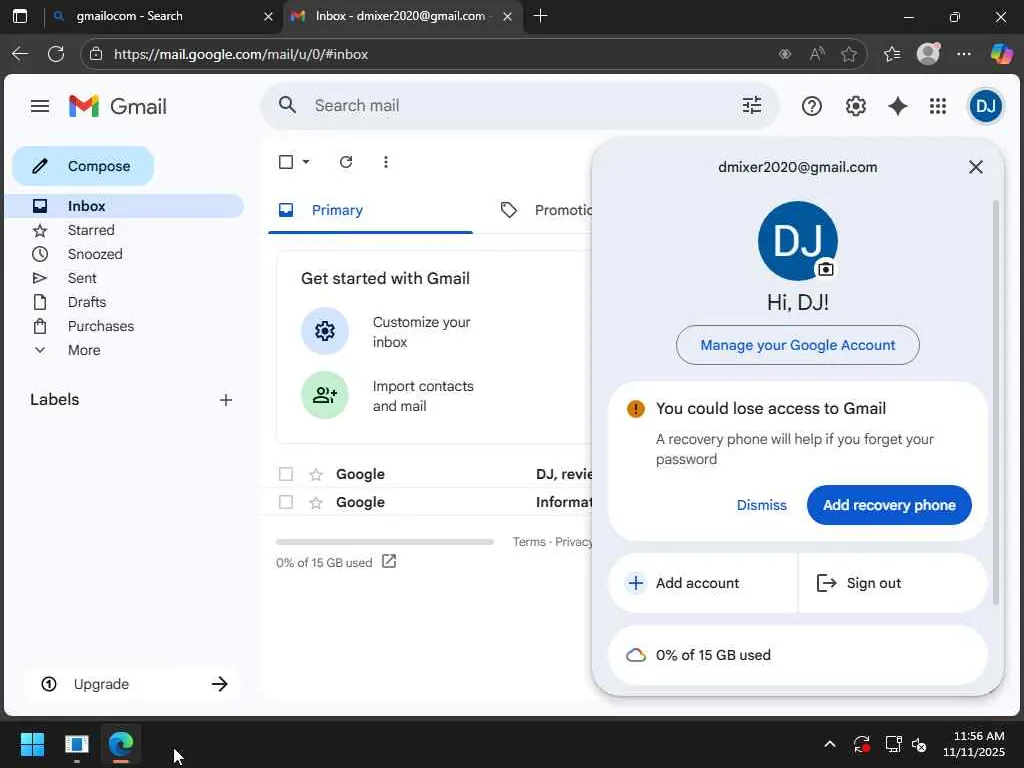Screen dimensions: 1024x768
Task: Click the storage usage progress bar
Action: [x=385, y=542]
